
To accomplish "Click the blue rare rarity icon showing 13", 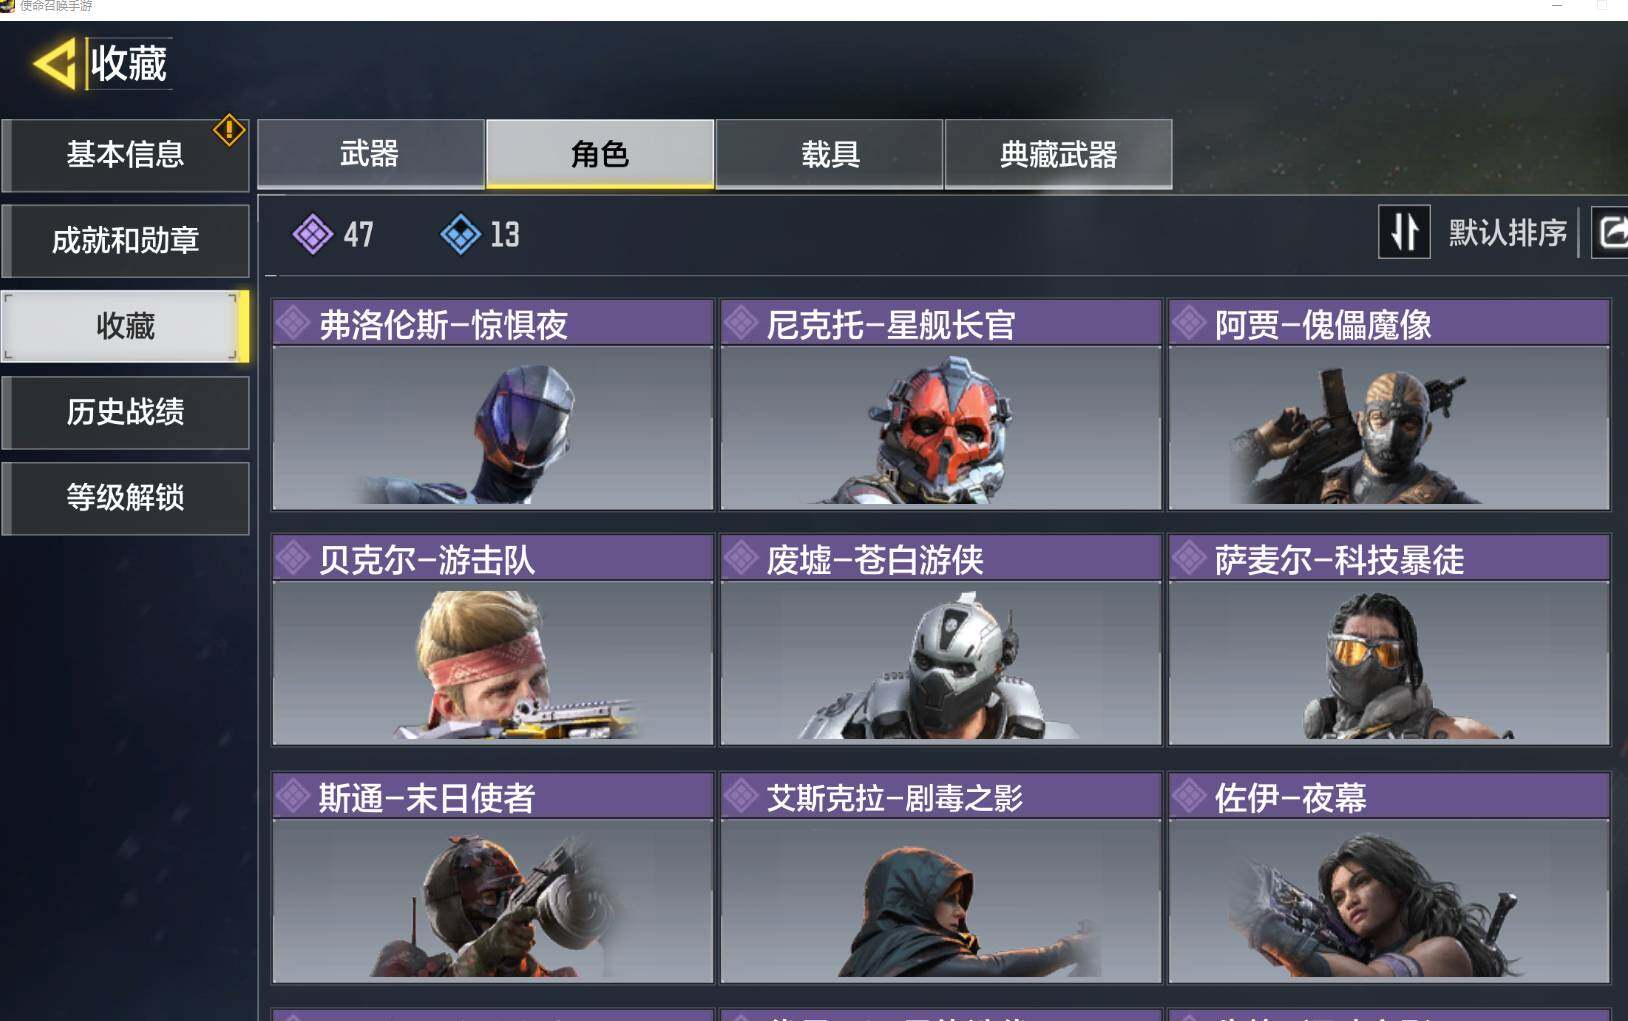I will (461, 235).
